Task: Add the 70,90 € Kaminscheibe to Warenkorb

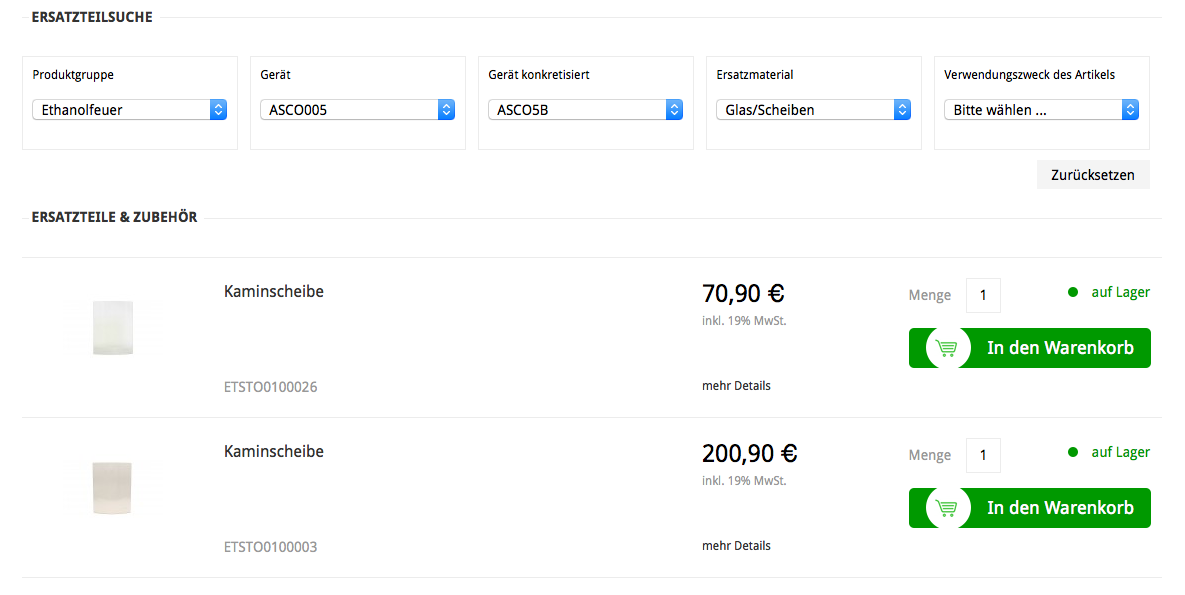Action: (1029, 348)
